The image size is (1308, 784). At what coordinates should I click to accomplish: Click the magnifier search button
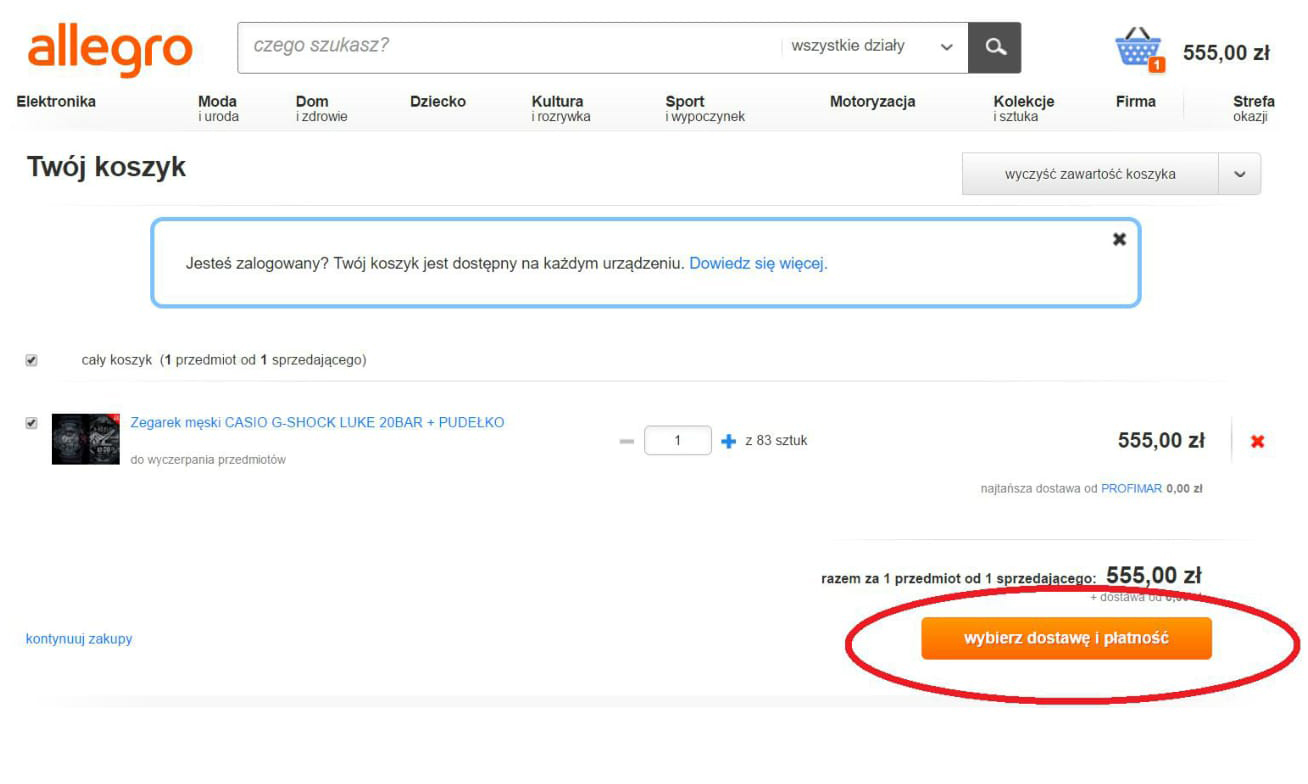click(x=995, y=47)
